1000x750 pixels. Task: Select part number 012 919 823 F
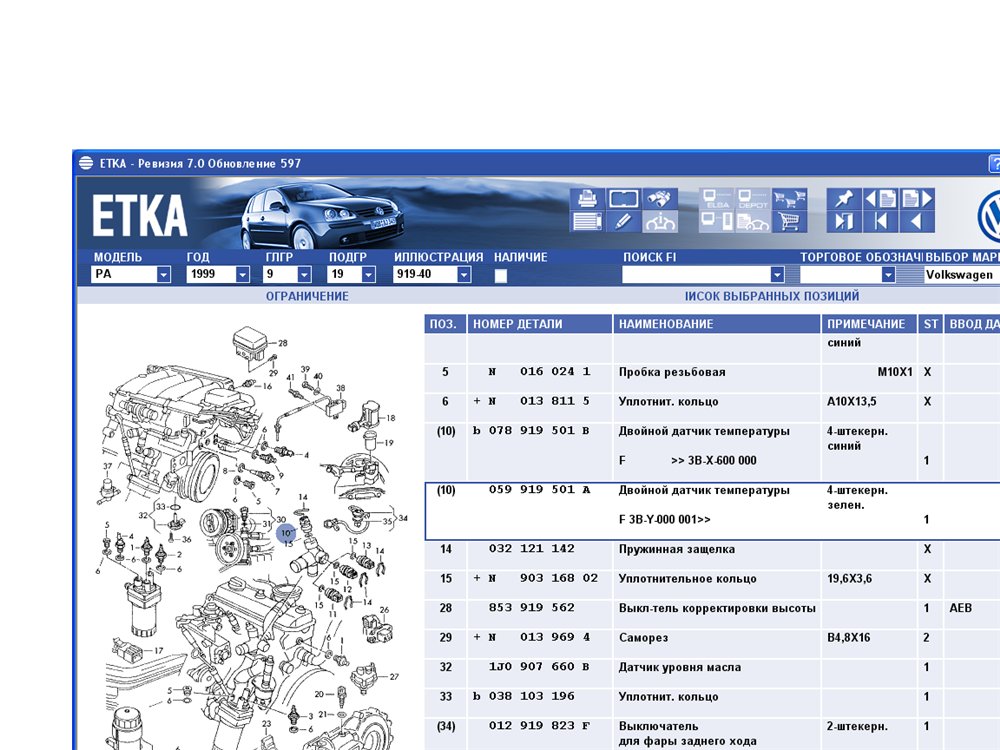pos(540,726)
